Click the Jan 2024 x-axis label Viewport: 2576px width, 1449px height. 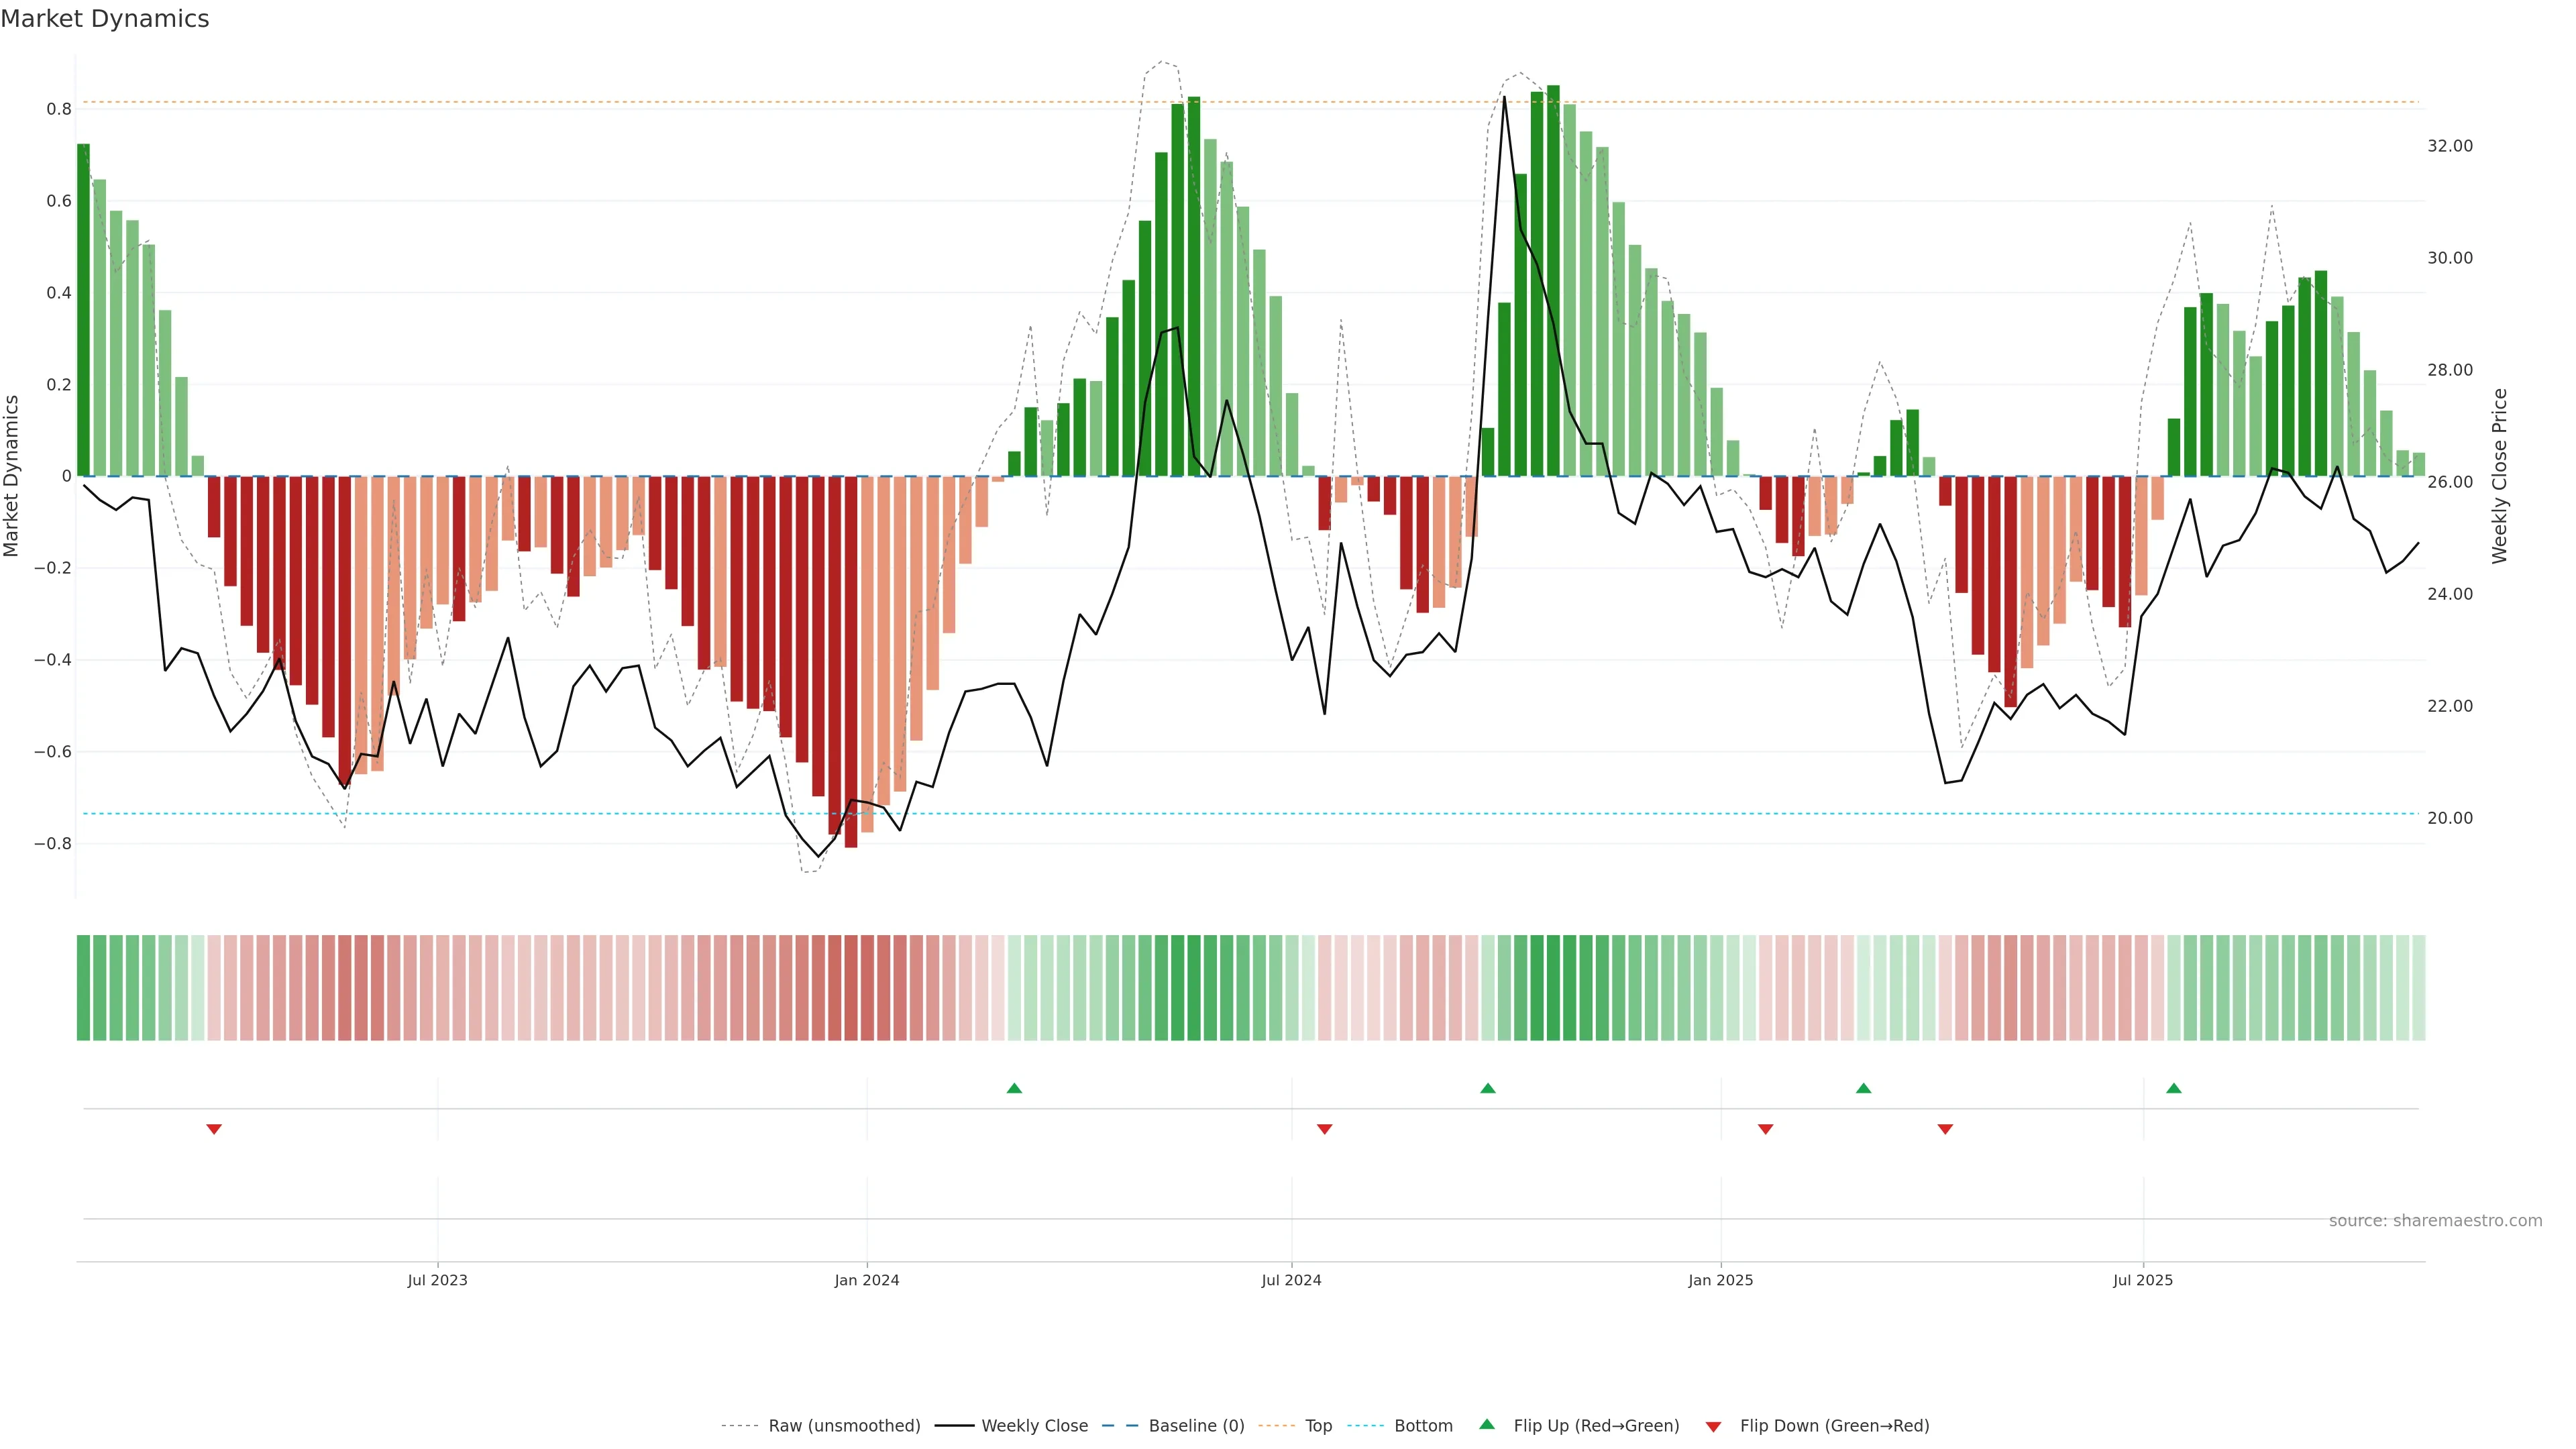point(867,1280)
